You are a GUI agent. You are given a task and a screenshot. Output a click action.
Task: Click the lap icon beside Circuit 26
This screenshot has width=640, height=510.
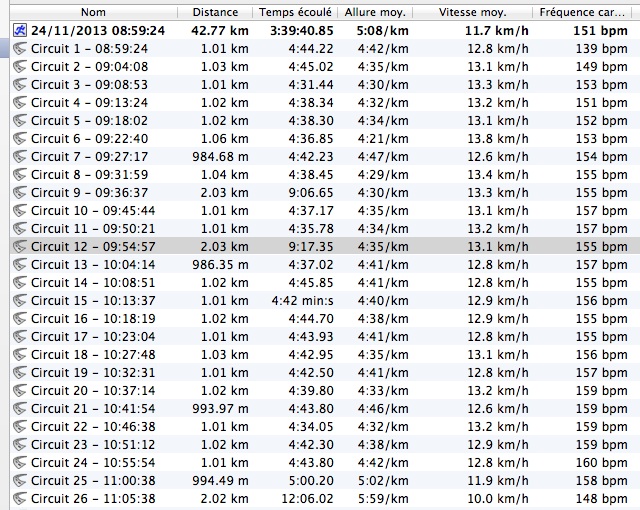tap(20, 499)
